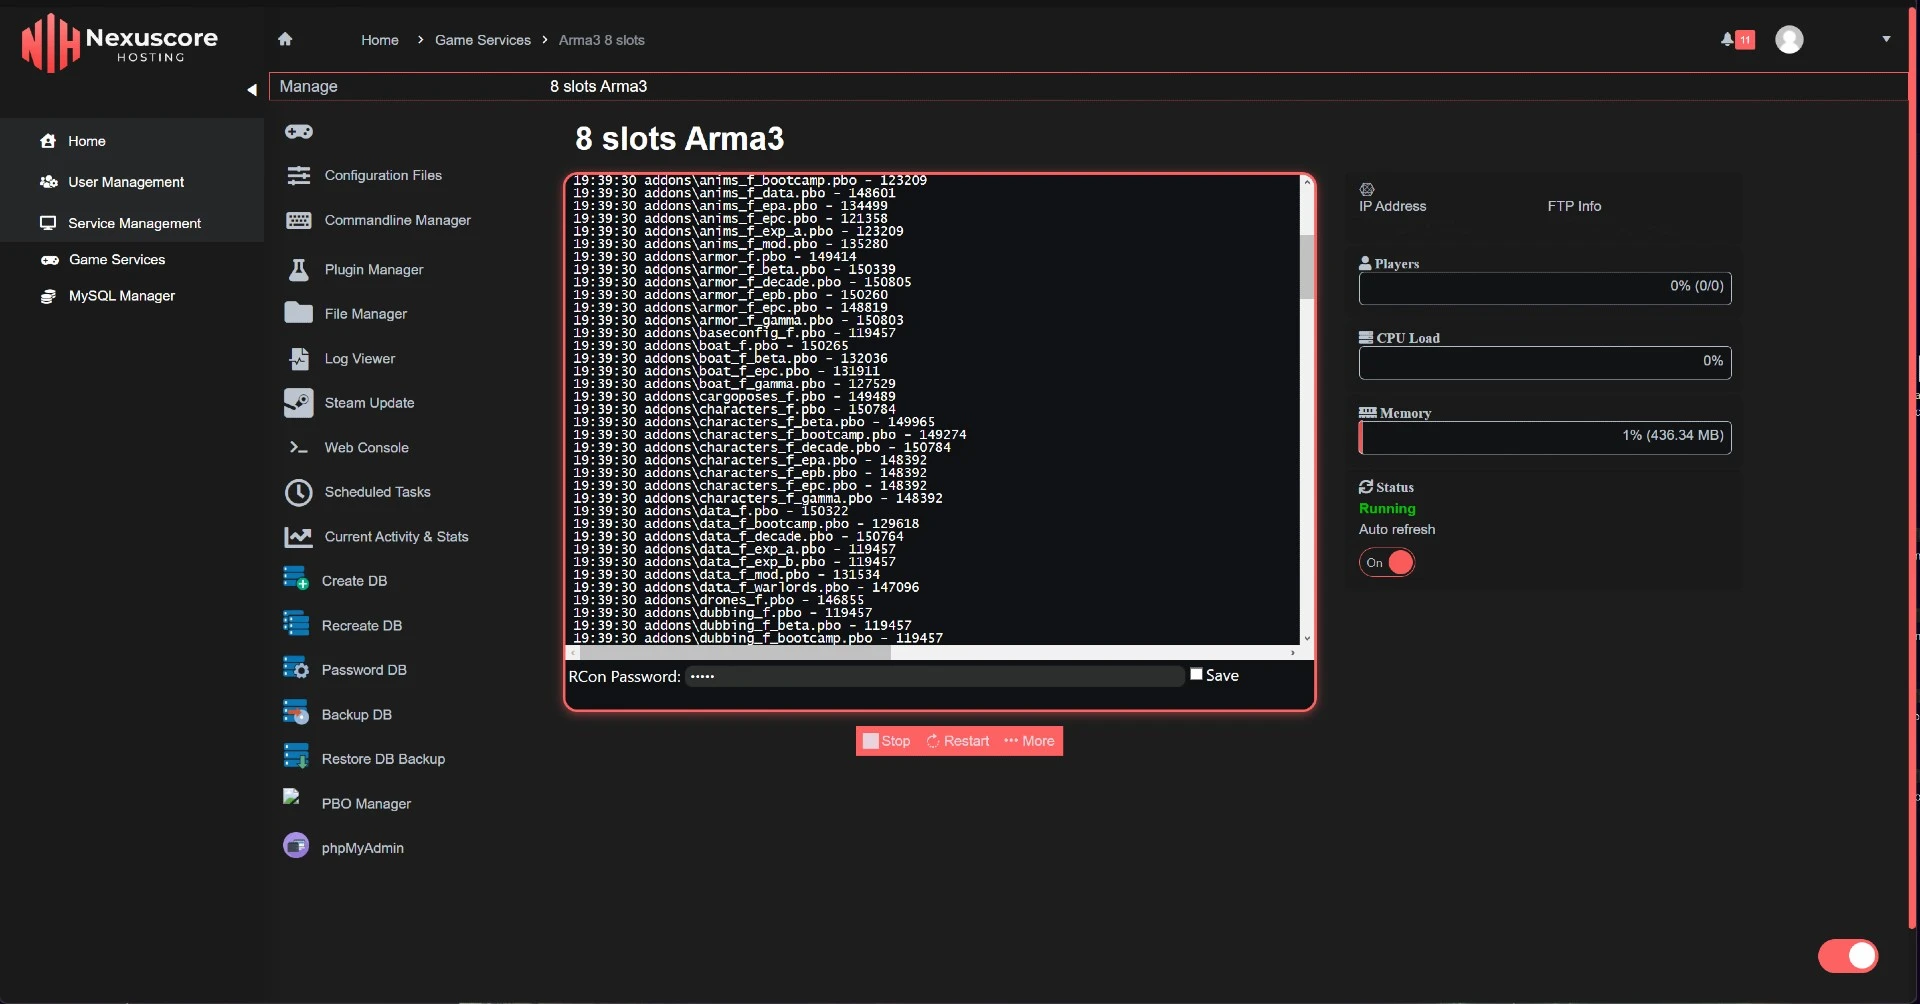This screenshot has height=1004, width=1920.
Task: Go to Game Services breadcrumb link
Action: [x=483, y=40]
